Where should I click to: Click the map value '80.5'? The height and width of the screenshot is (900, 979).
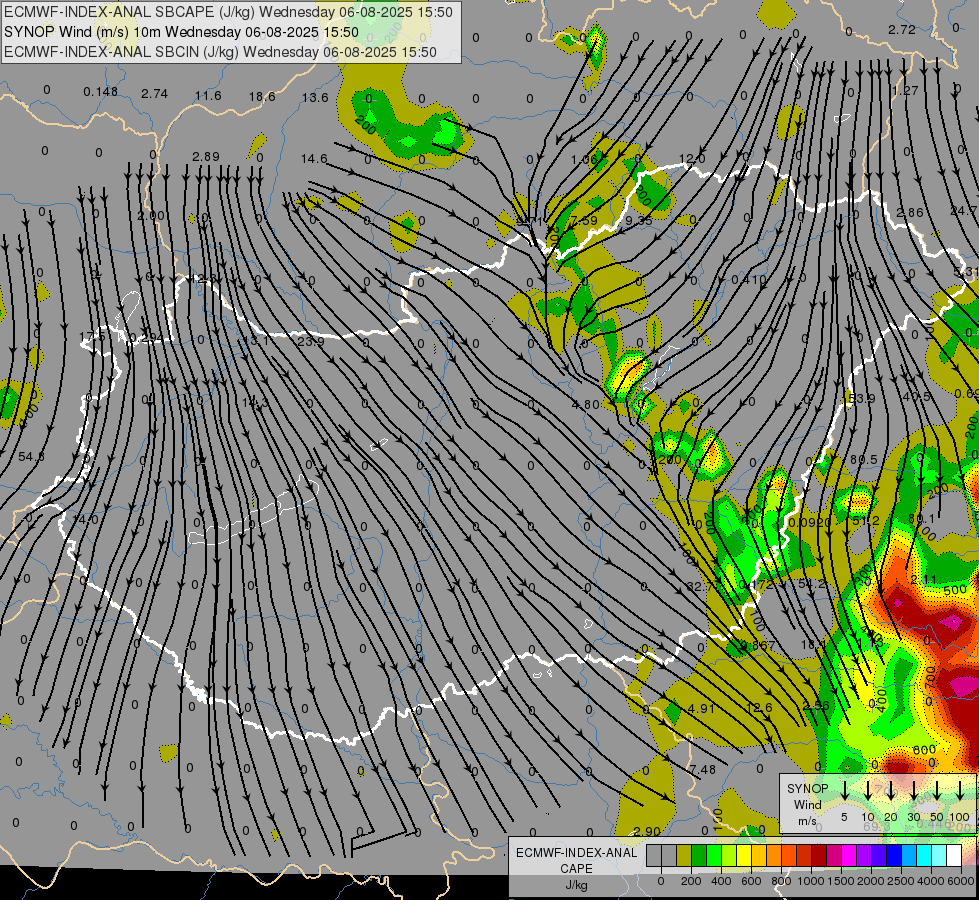(x=864, y=459)
